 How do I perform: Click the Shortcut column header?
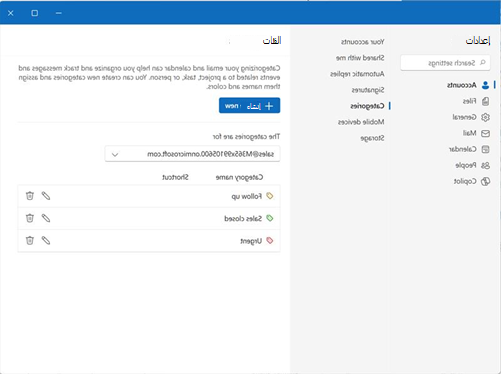175,177
